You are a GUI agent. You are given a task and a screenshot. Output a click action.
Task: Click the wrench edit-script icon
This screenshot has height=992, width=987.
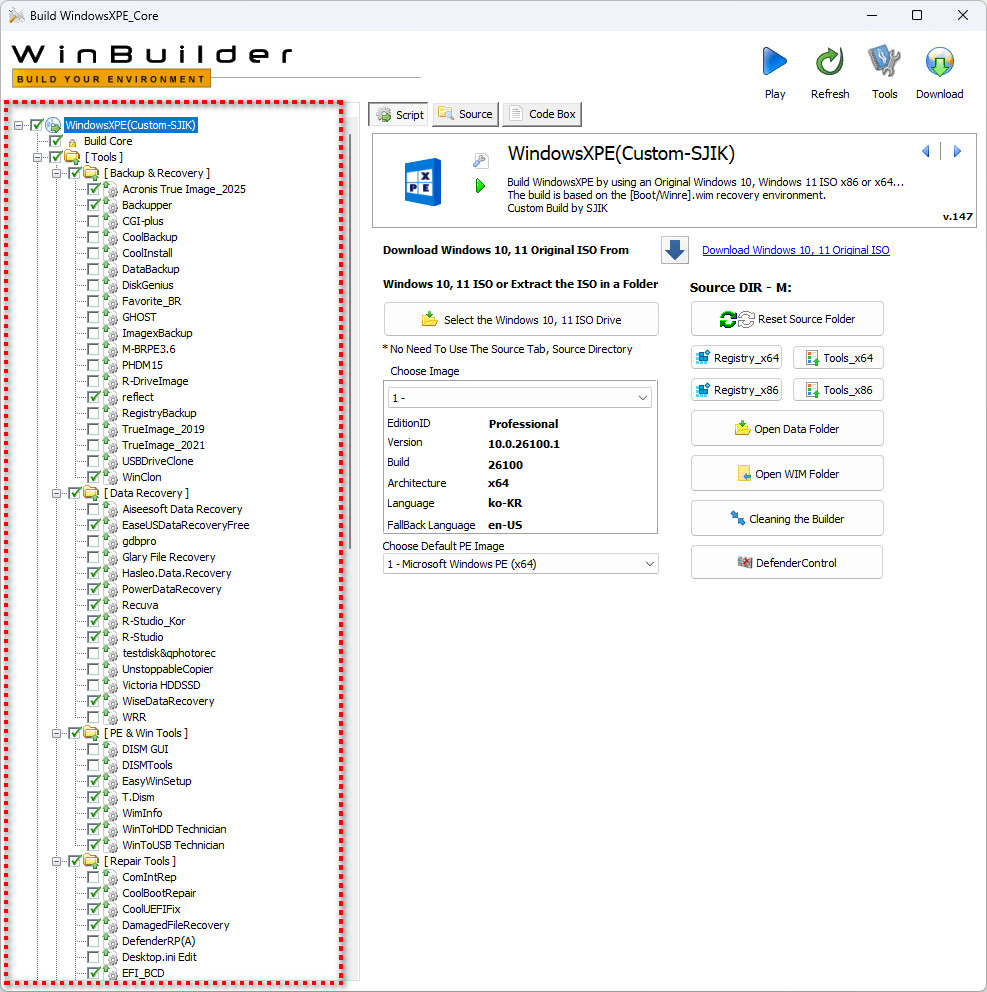pos(480,161)
